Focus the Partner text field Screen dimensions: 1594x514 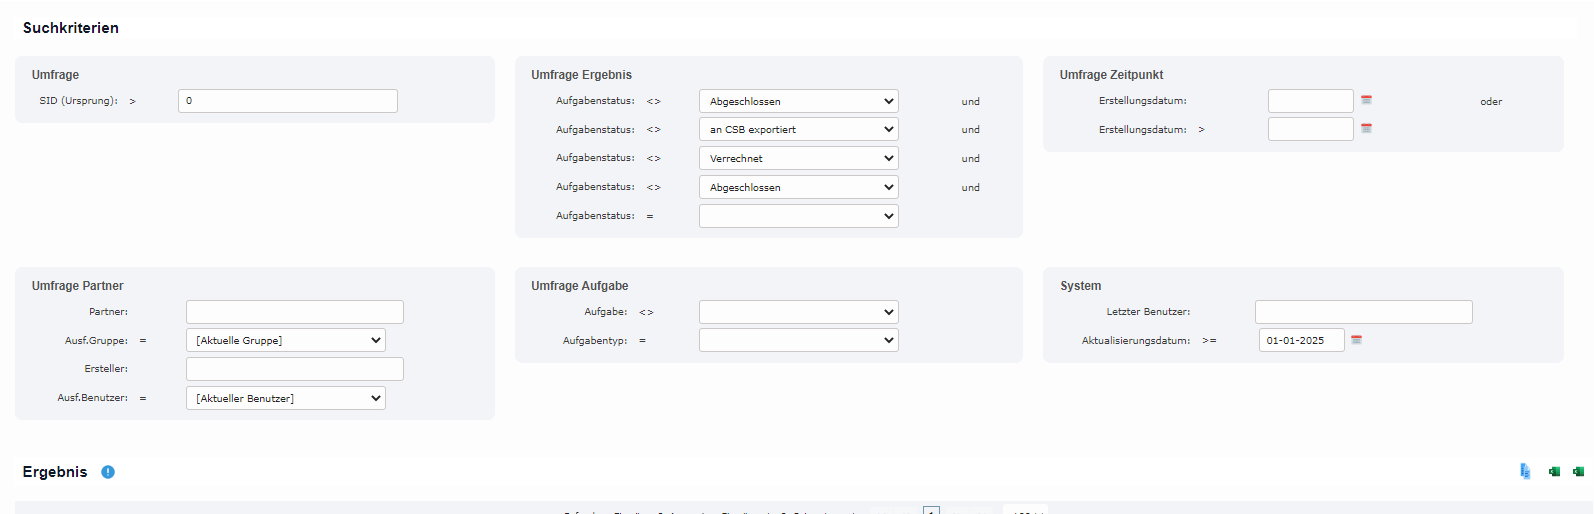click(294, 312)
